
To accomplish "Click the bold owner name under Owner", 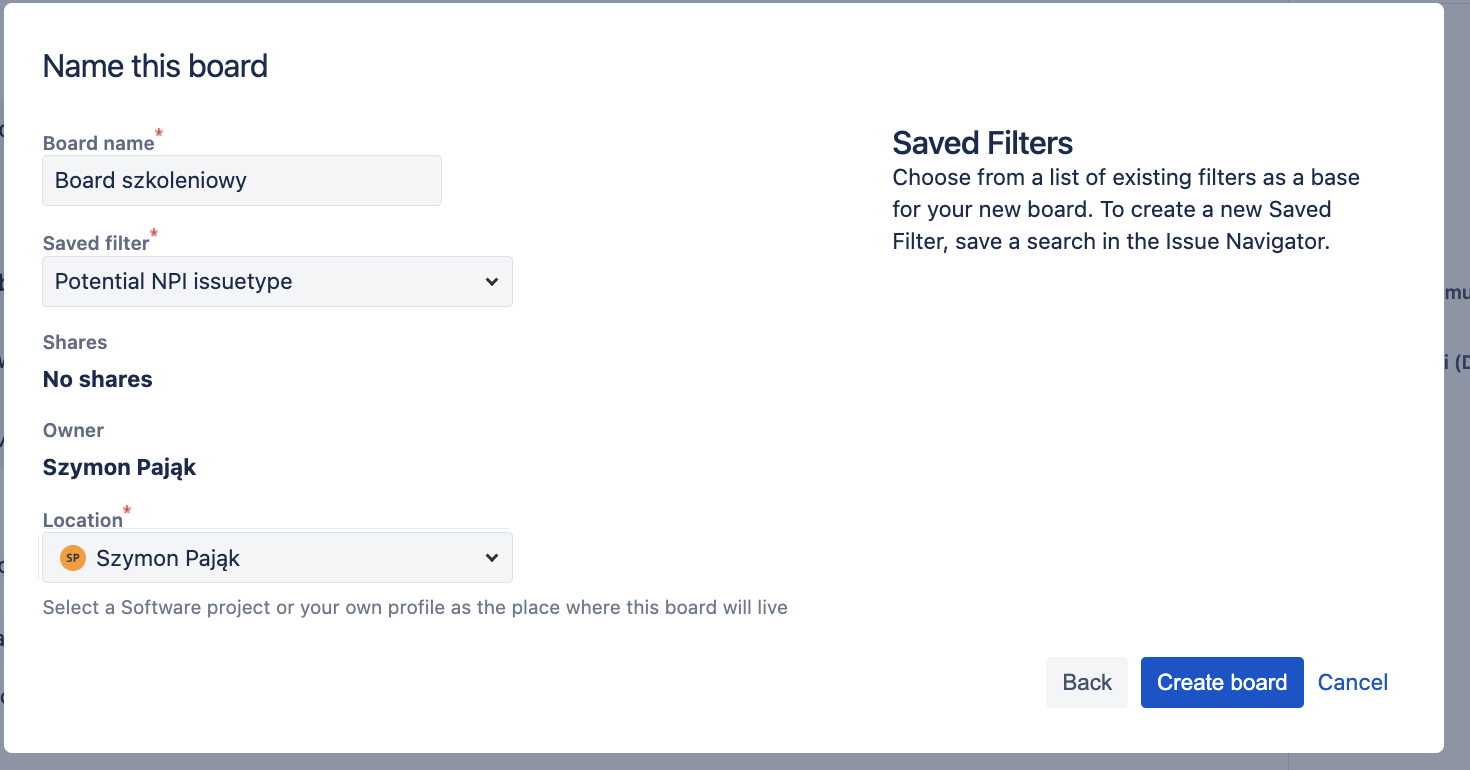I will tap(119, 468).
